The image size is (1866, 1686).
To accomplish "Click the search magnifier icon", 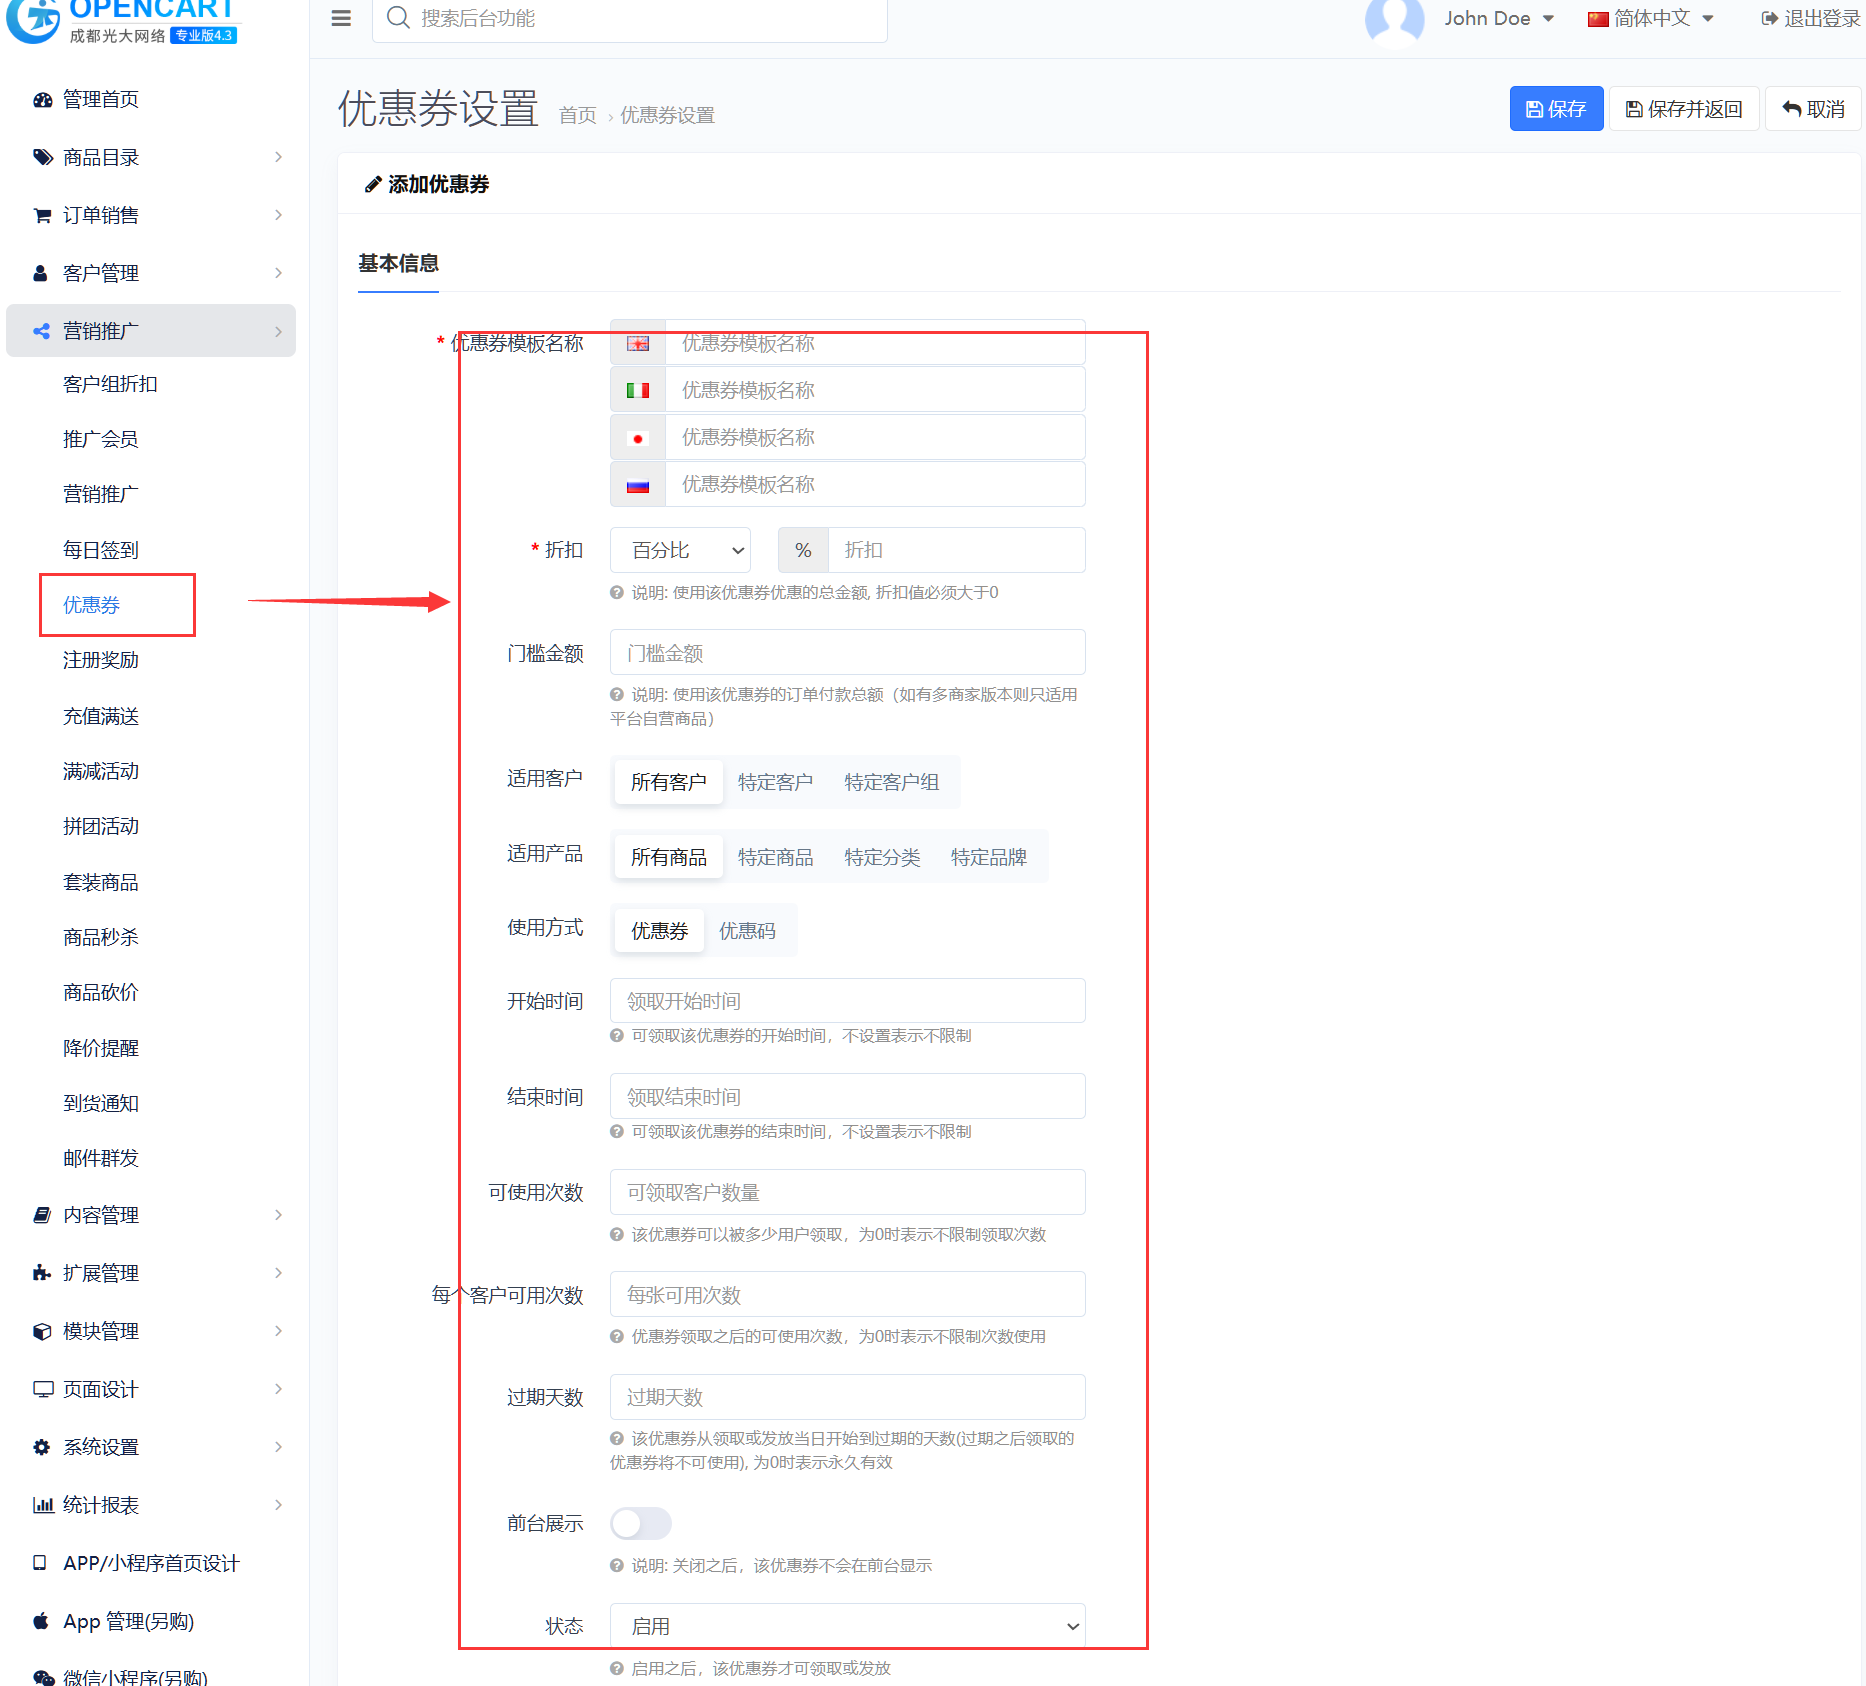I will click(398, 18).
